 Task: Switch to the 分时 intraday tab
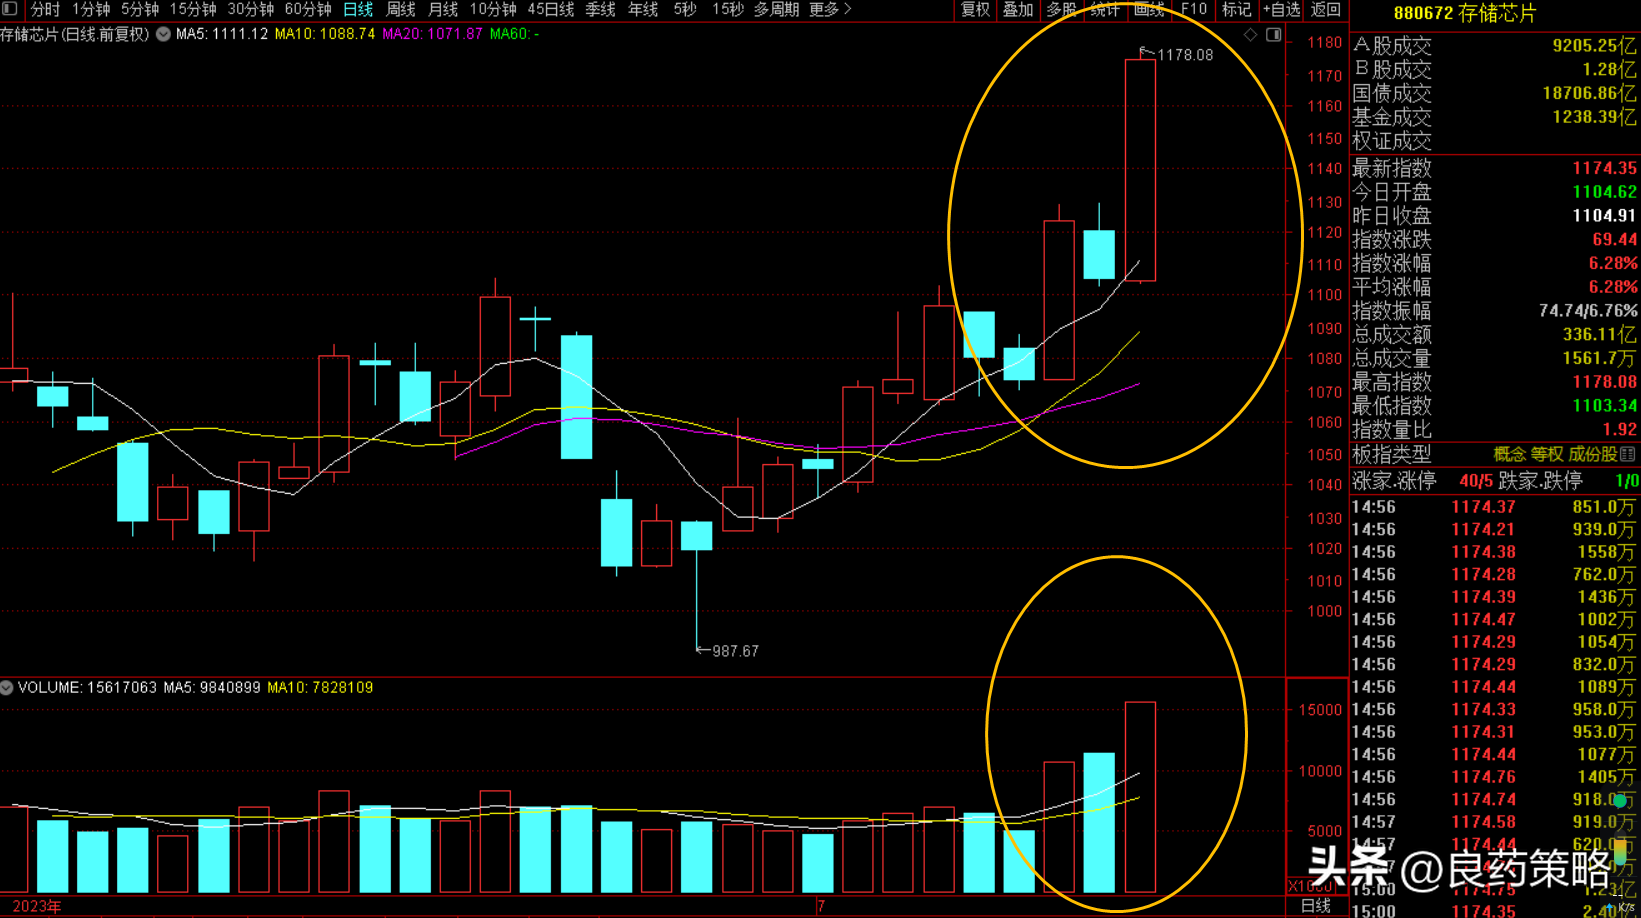[46, 10]
